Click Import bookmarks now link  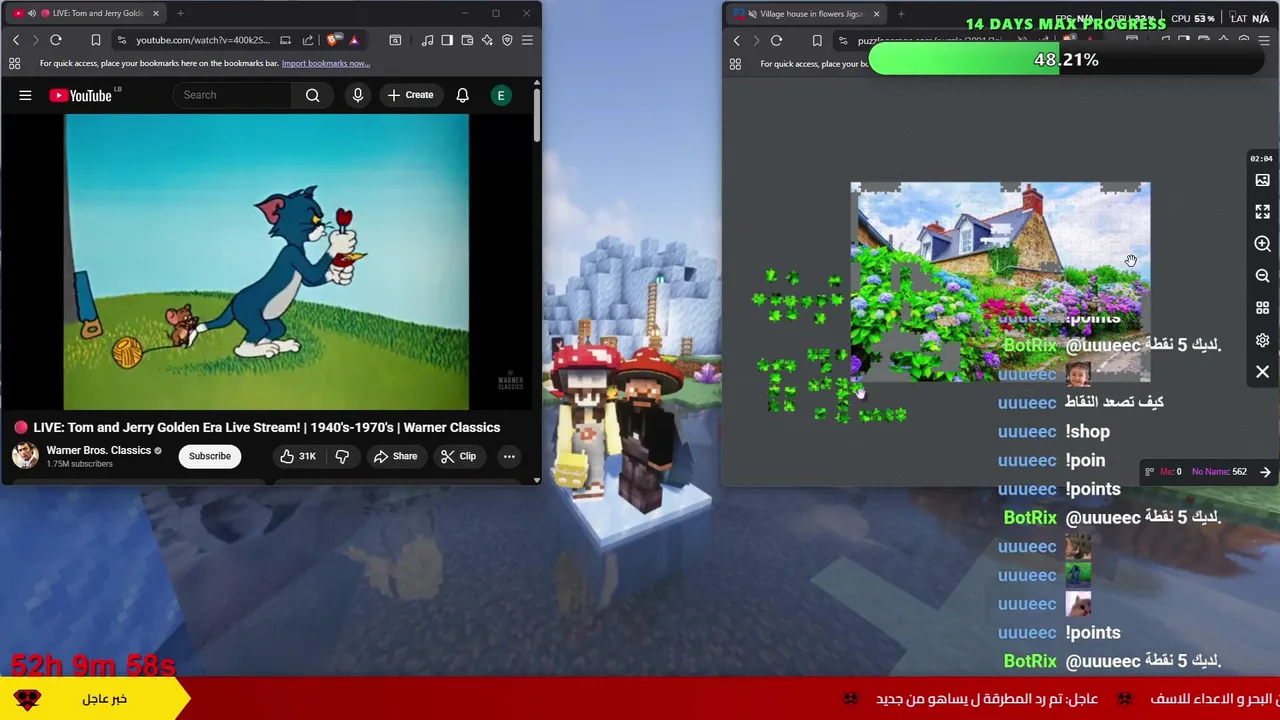(325, 63)
